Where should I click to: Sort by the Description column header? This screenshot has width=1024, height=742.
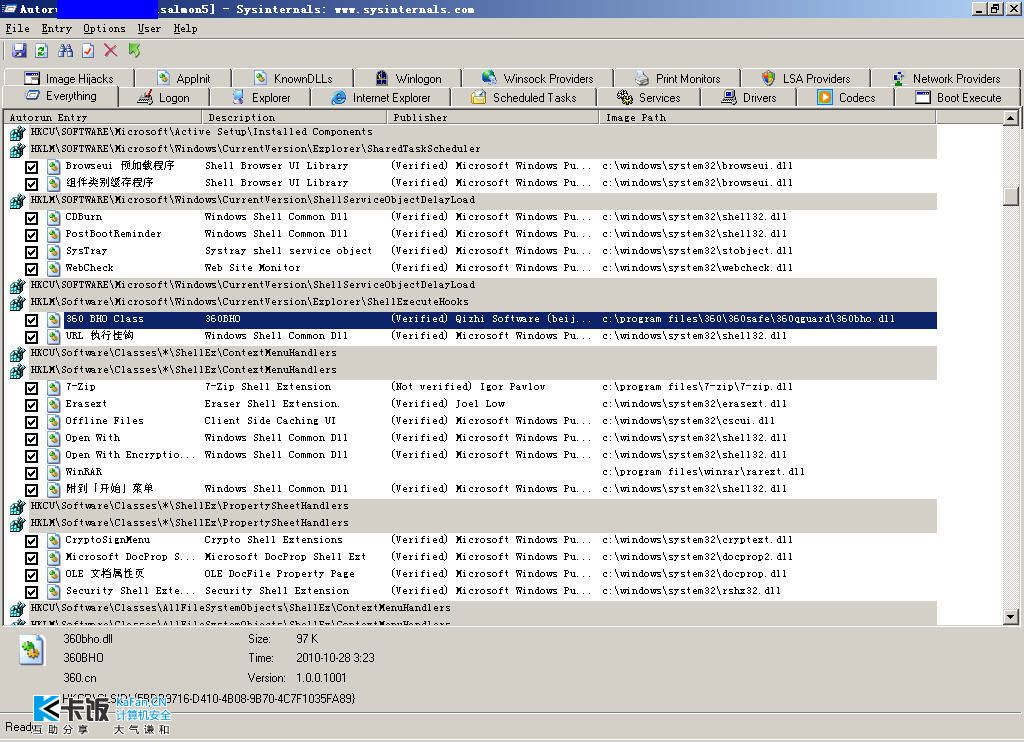click(x=294, y=118)
